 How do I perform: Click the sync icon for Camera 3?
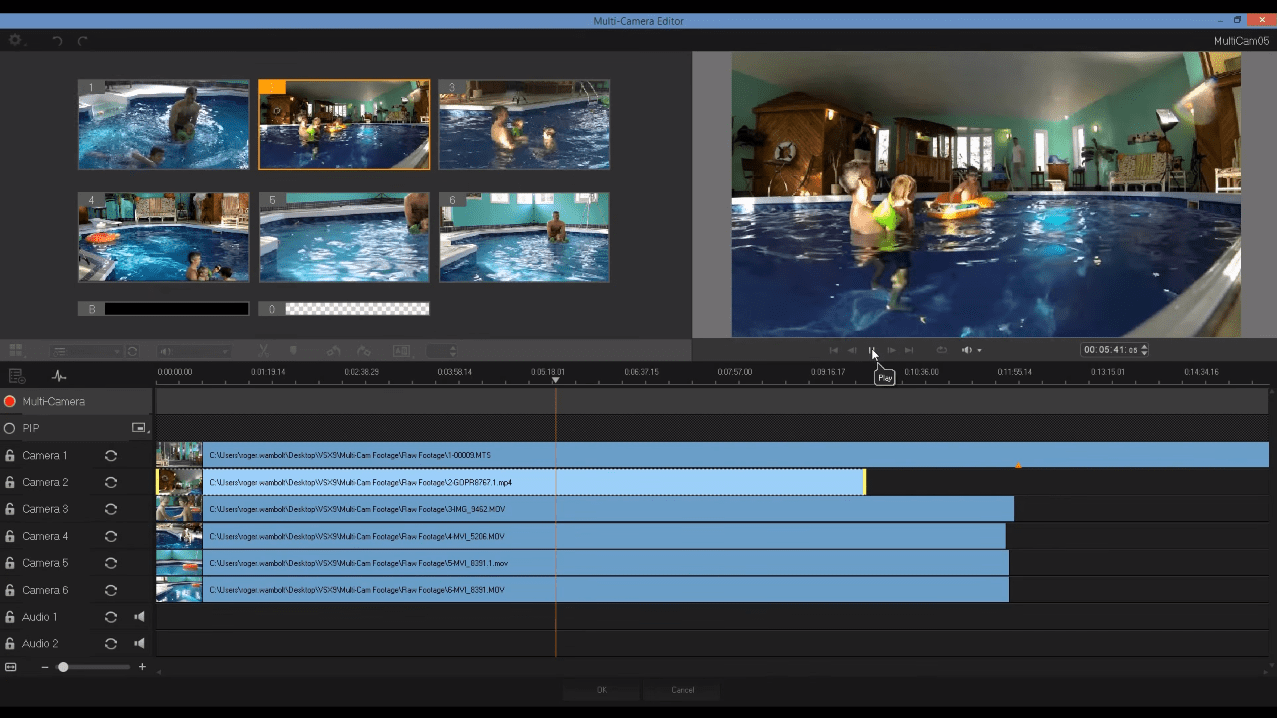tap(110, 509)
